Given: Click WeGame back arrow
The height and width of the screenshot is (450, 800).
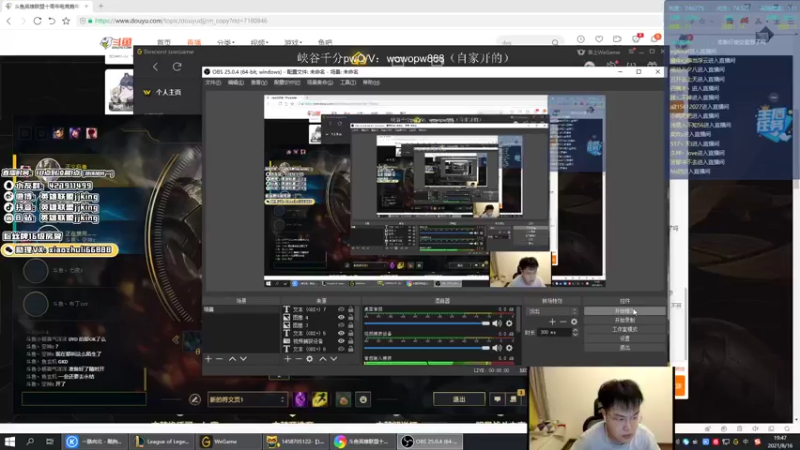Looking at the screenshot, I should (x=156, y=67).
